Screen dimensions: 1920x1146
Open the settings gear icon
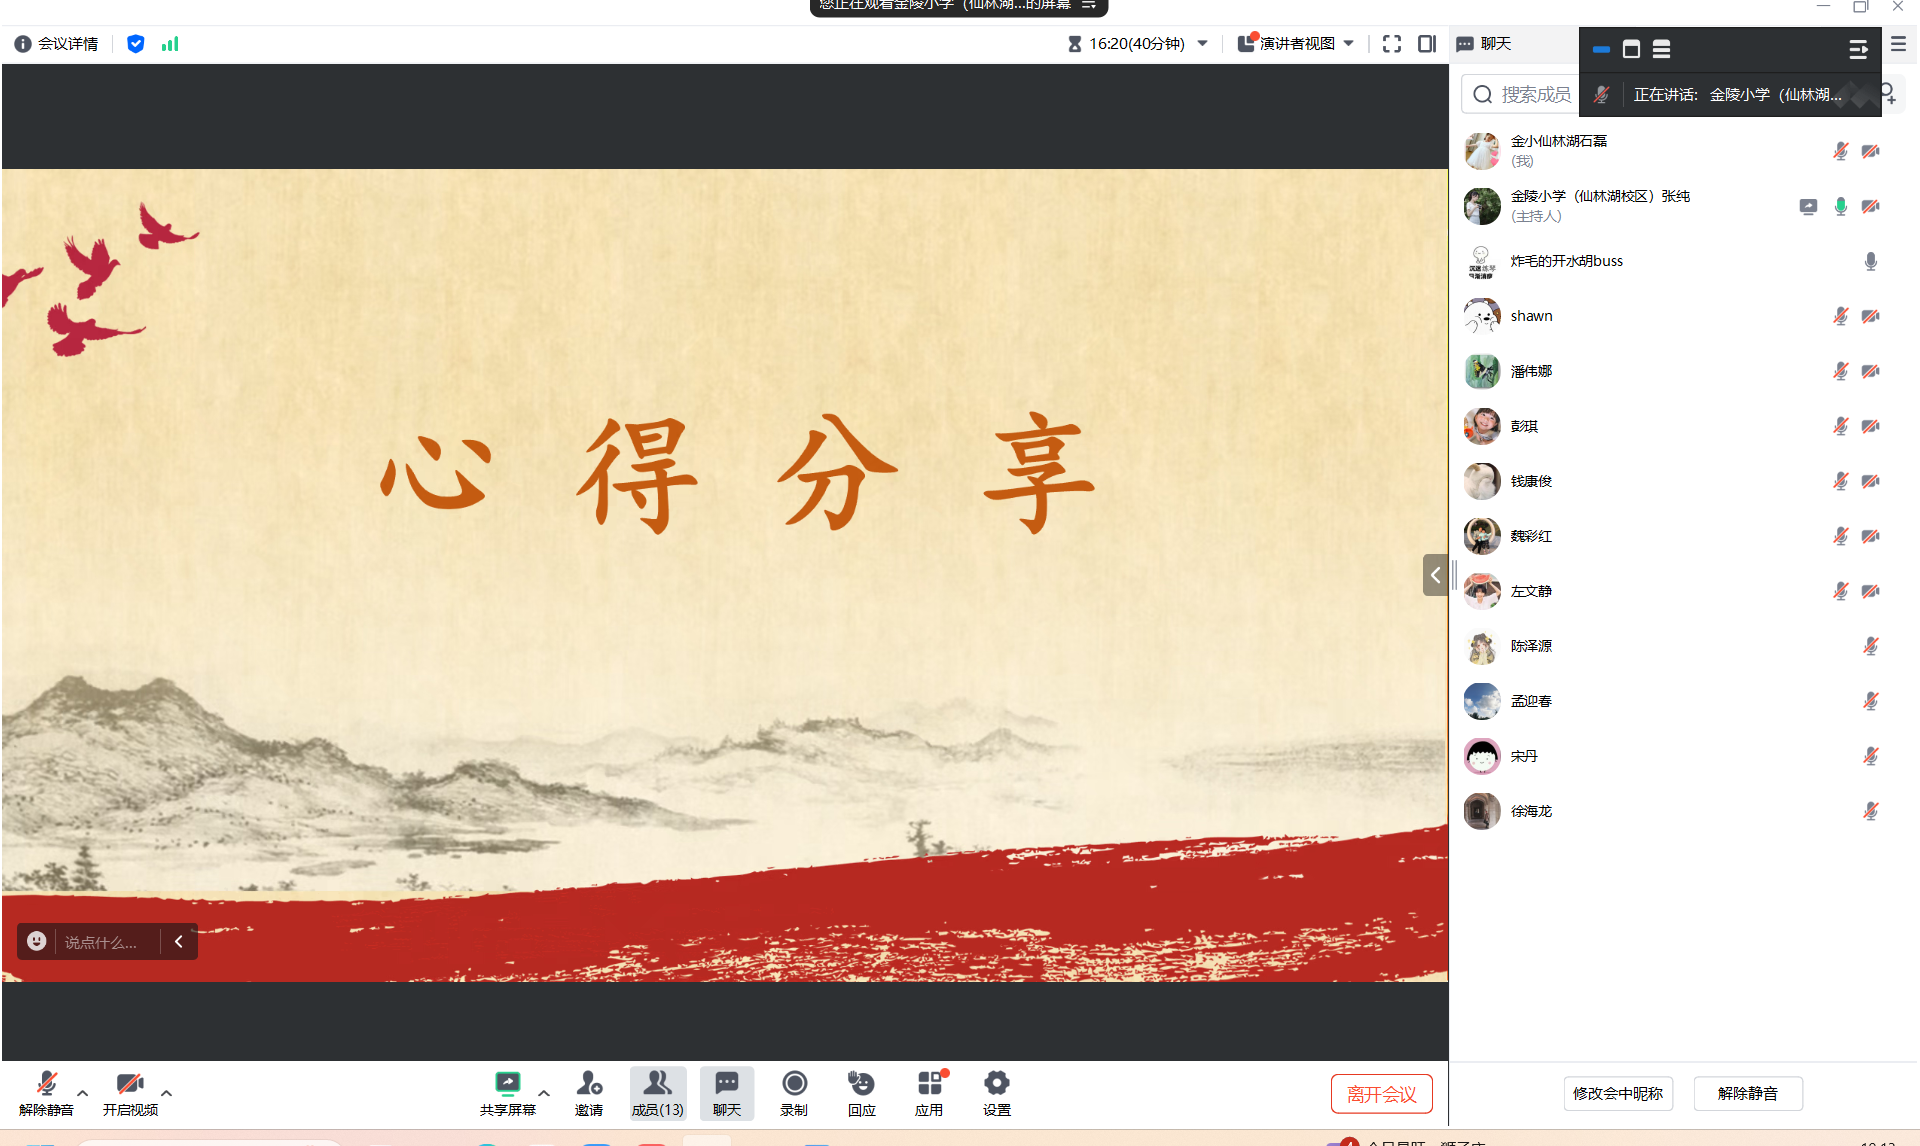(996, 1084)
